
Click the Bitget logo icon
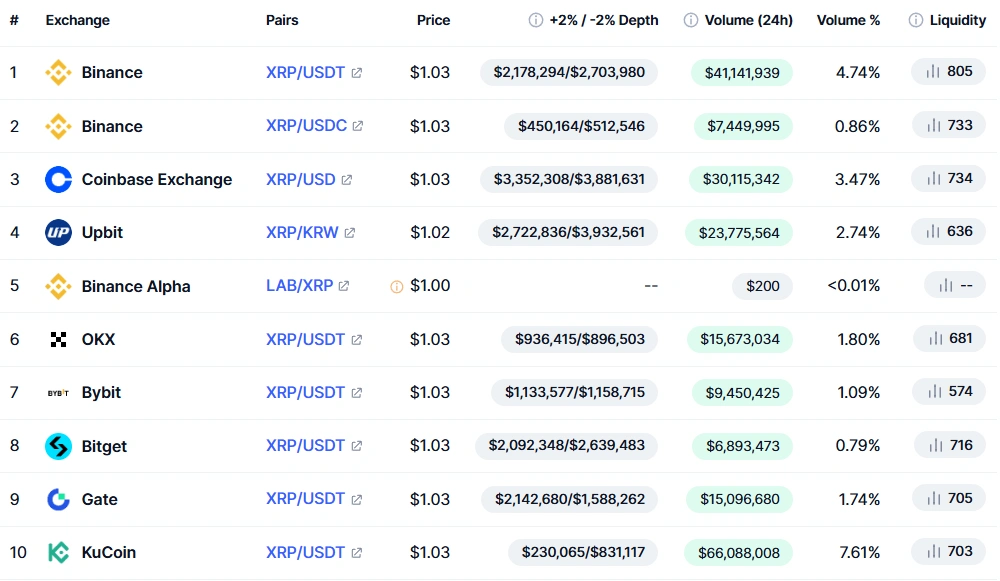[58, 446]
